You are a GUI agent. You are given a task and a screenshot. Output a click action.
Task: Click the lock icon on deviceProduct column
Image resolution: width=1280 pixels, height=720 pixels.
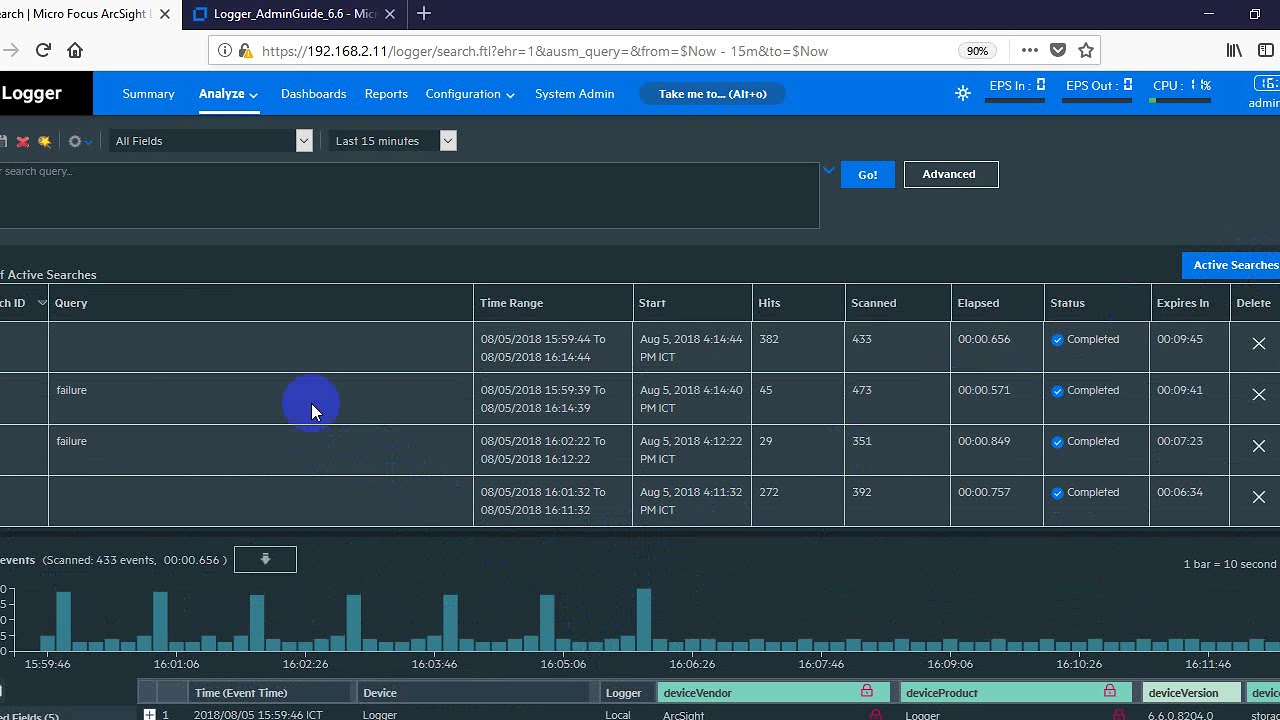point(1110,692)
